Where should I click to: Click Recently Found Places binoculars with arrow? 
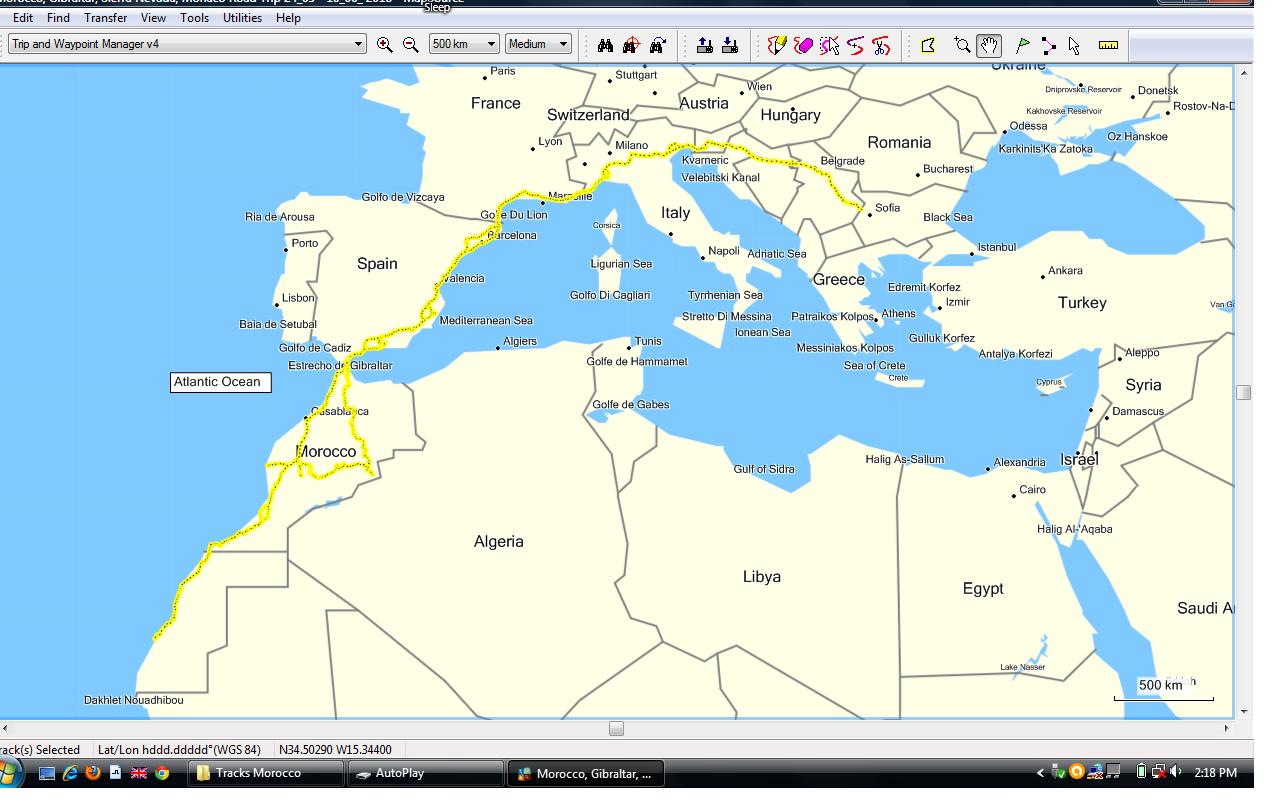[x=657, y=45]
